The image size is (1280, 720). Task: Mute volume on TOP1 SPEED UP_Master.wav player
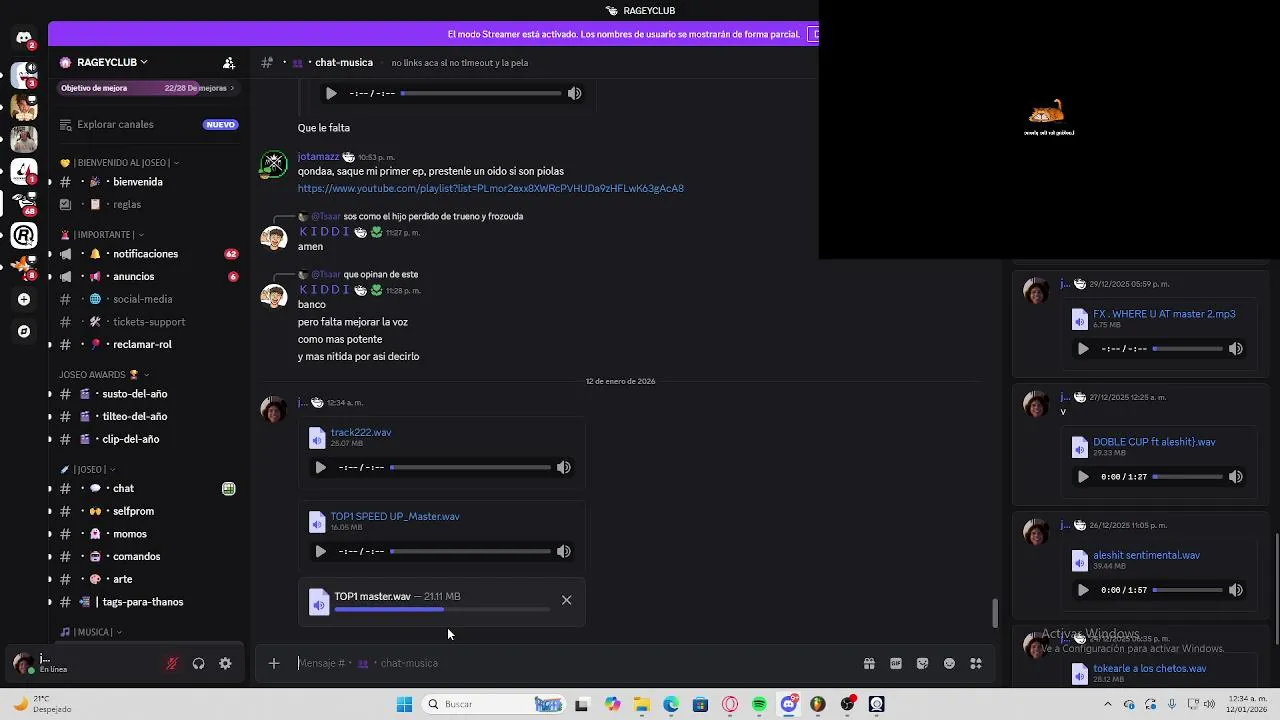[564, 551]
